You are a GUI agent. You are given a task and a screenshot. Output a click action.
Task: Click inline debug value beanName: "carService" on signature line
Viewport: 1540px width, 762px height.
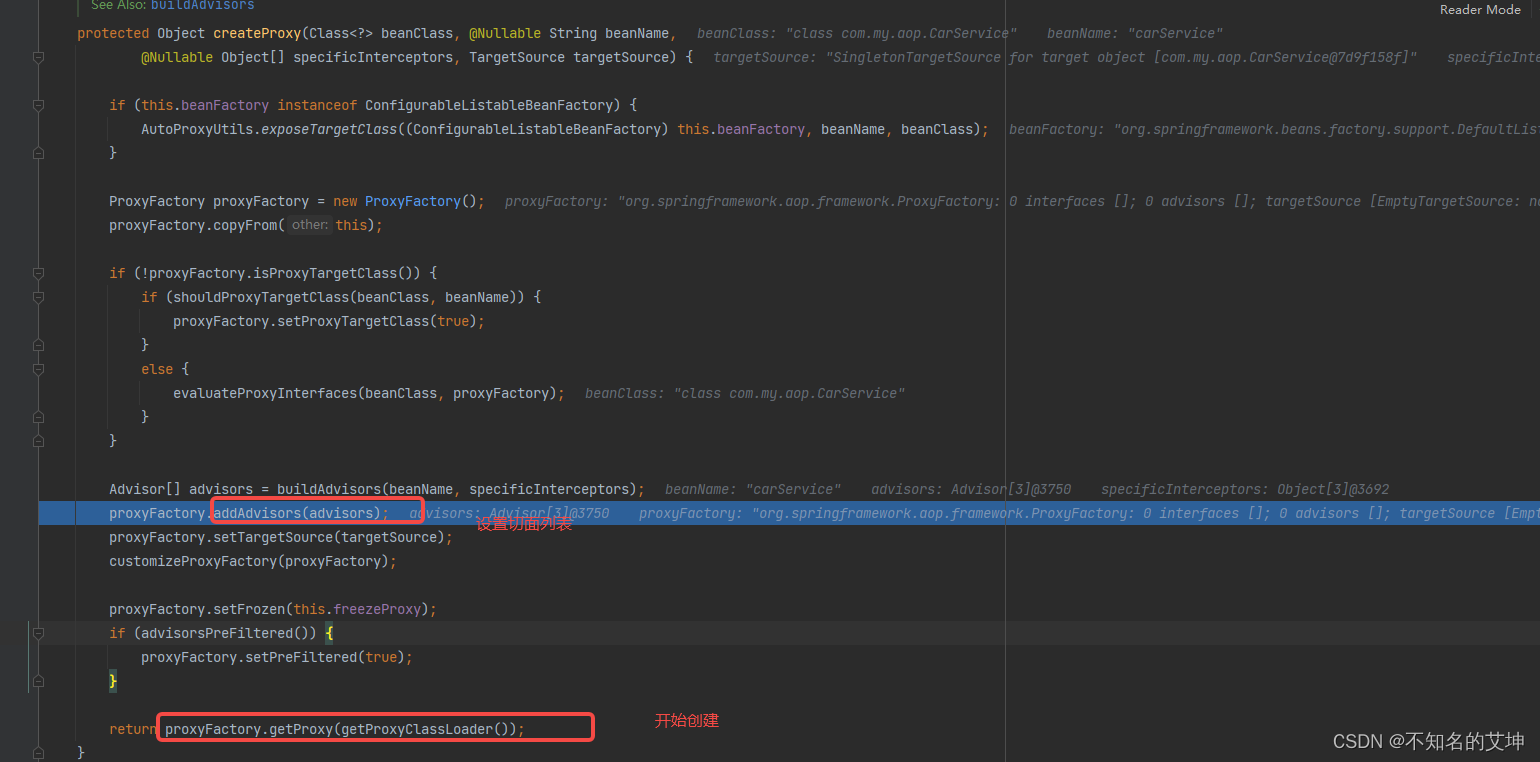(x=1135, y=33)
